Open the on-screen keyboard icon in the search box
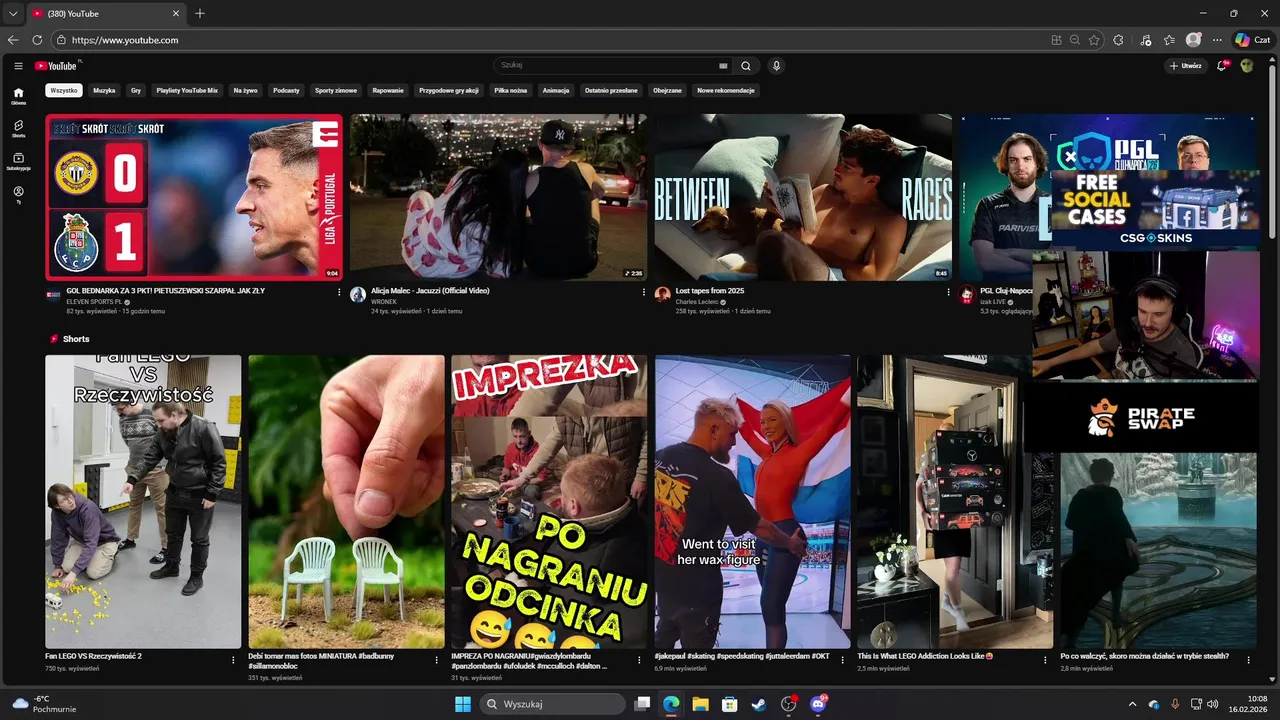The width and height of the screenshot is (1280, 720). pyautogui.click(x=723, y=66)
